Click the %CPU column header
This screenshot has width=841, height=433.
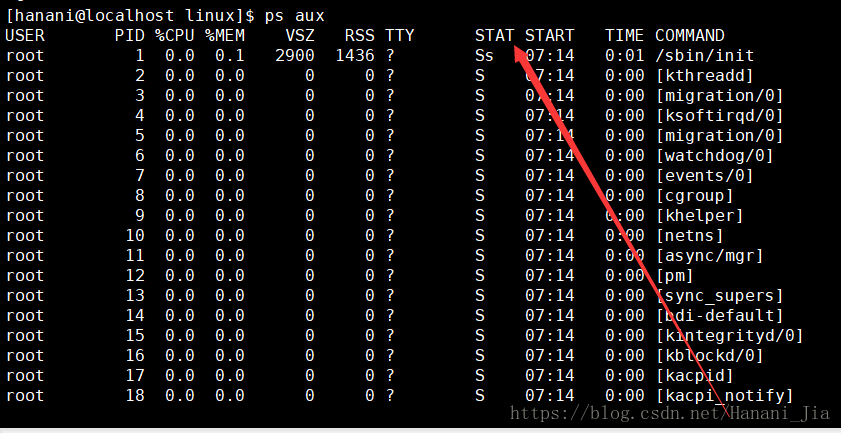pyautogui.click(x=175, y=35)
